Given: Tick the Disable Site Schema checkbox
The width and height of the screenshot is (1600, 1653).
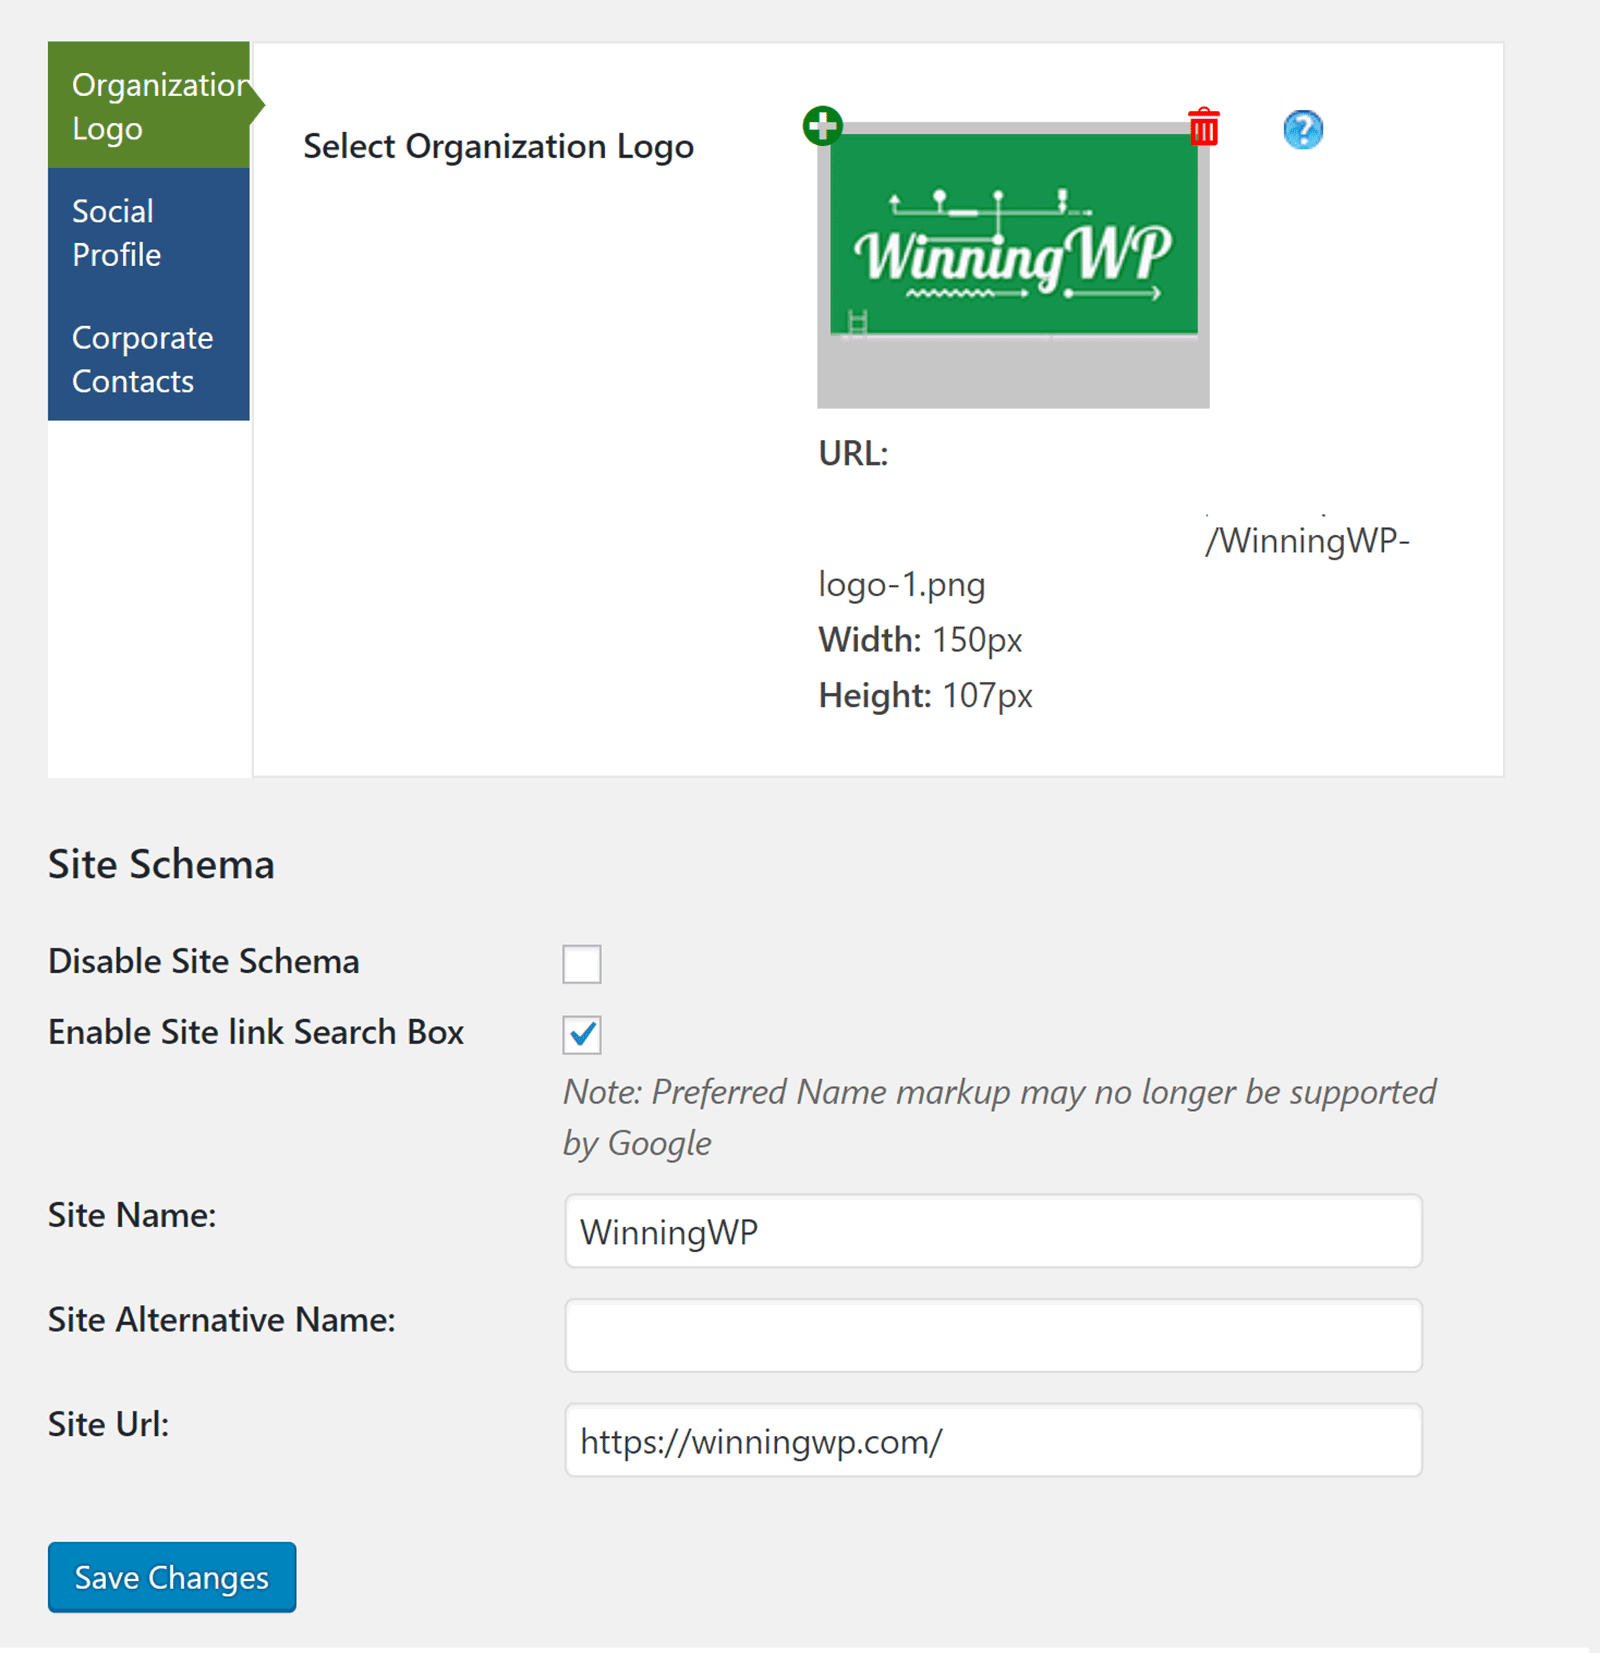Looking at the screenshot, I should (581, 964).
